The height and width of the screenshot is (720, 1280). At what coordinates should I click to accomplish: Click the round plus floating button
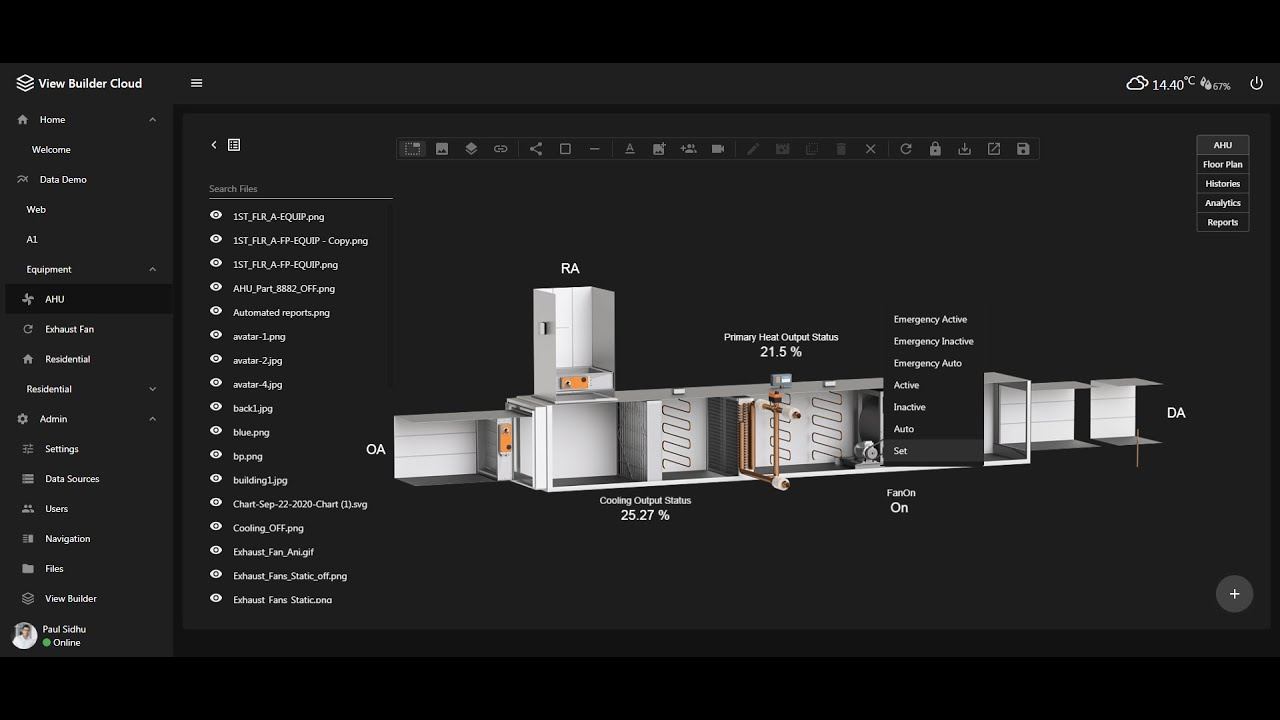pos(1234,594)
